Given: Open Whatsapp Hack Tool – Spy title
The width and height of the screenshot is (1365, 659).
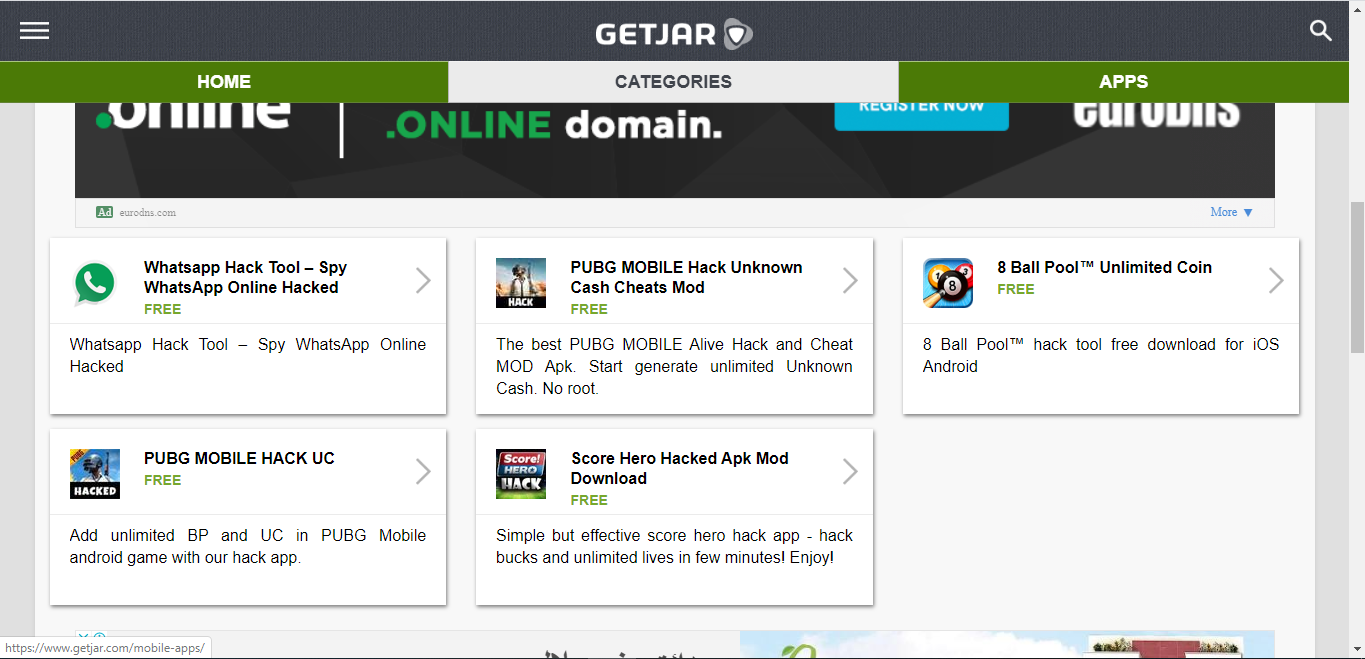Looking at the screenshot, I should click(245, 277).
